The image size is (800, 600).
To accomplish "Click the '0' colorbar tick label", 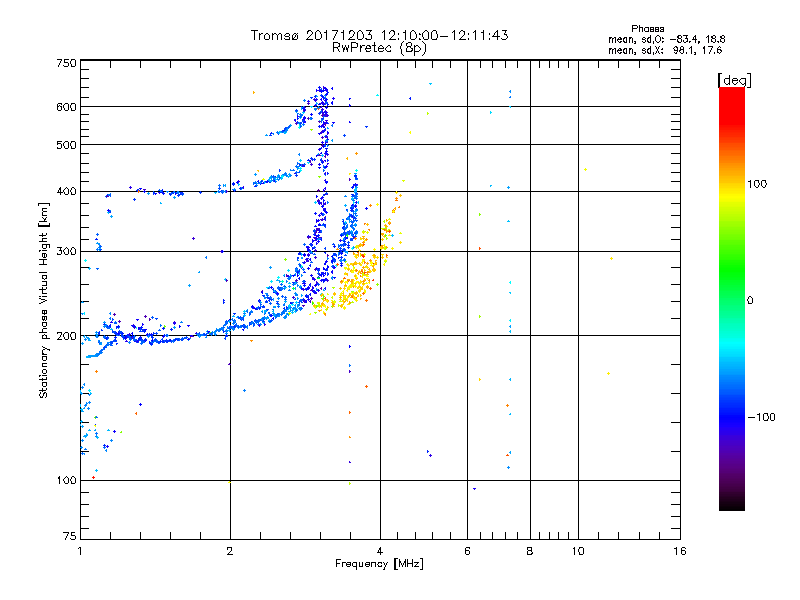I will [x=750, y=300].
